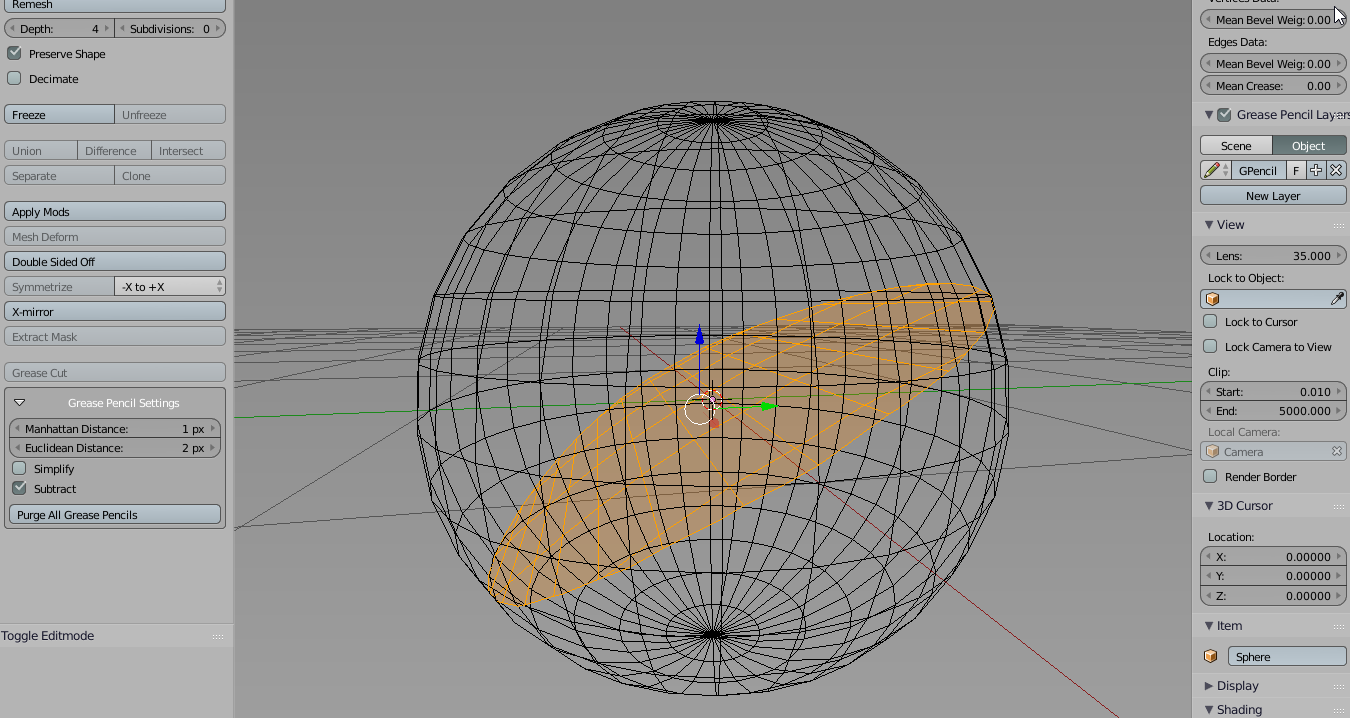
Task: Add a new GPencil datablock with the plus icon
Action: [x=1316, y=171]
